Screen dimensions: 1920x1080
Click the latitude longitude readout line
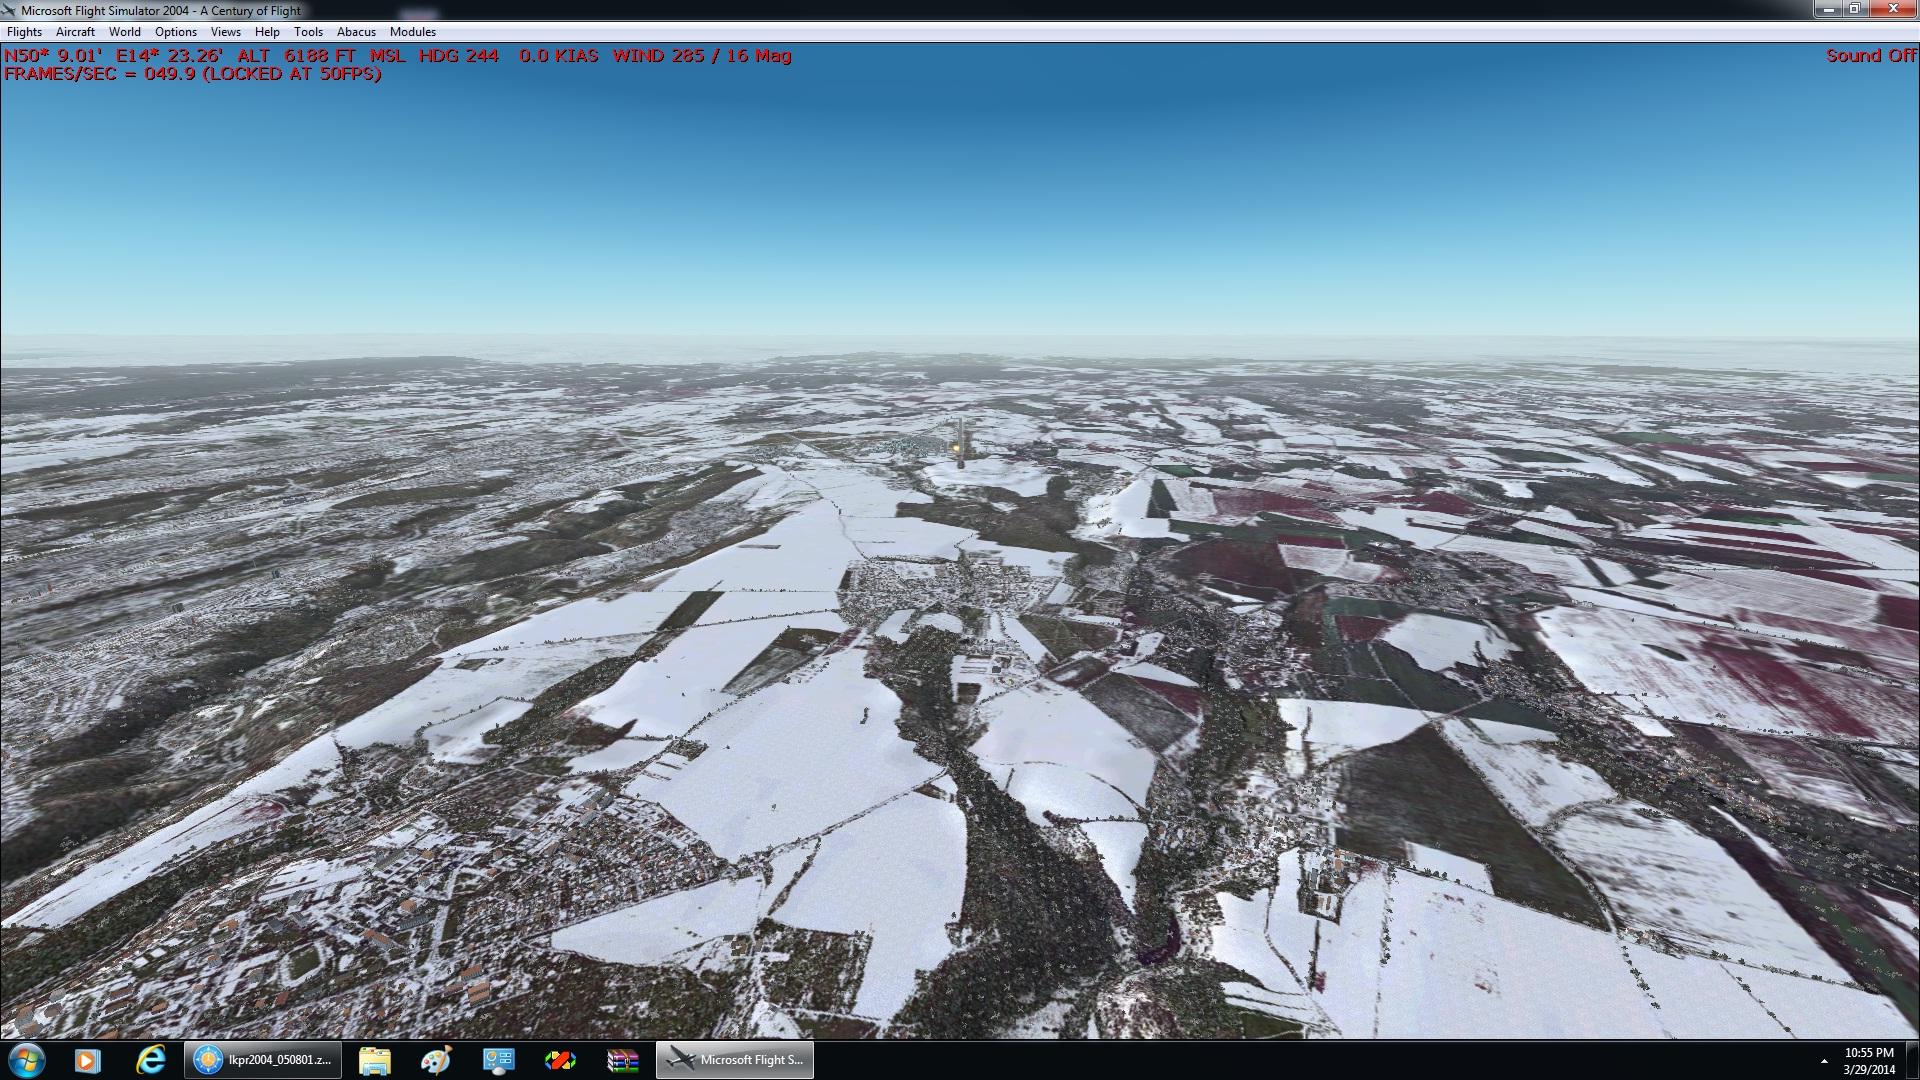398,56
